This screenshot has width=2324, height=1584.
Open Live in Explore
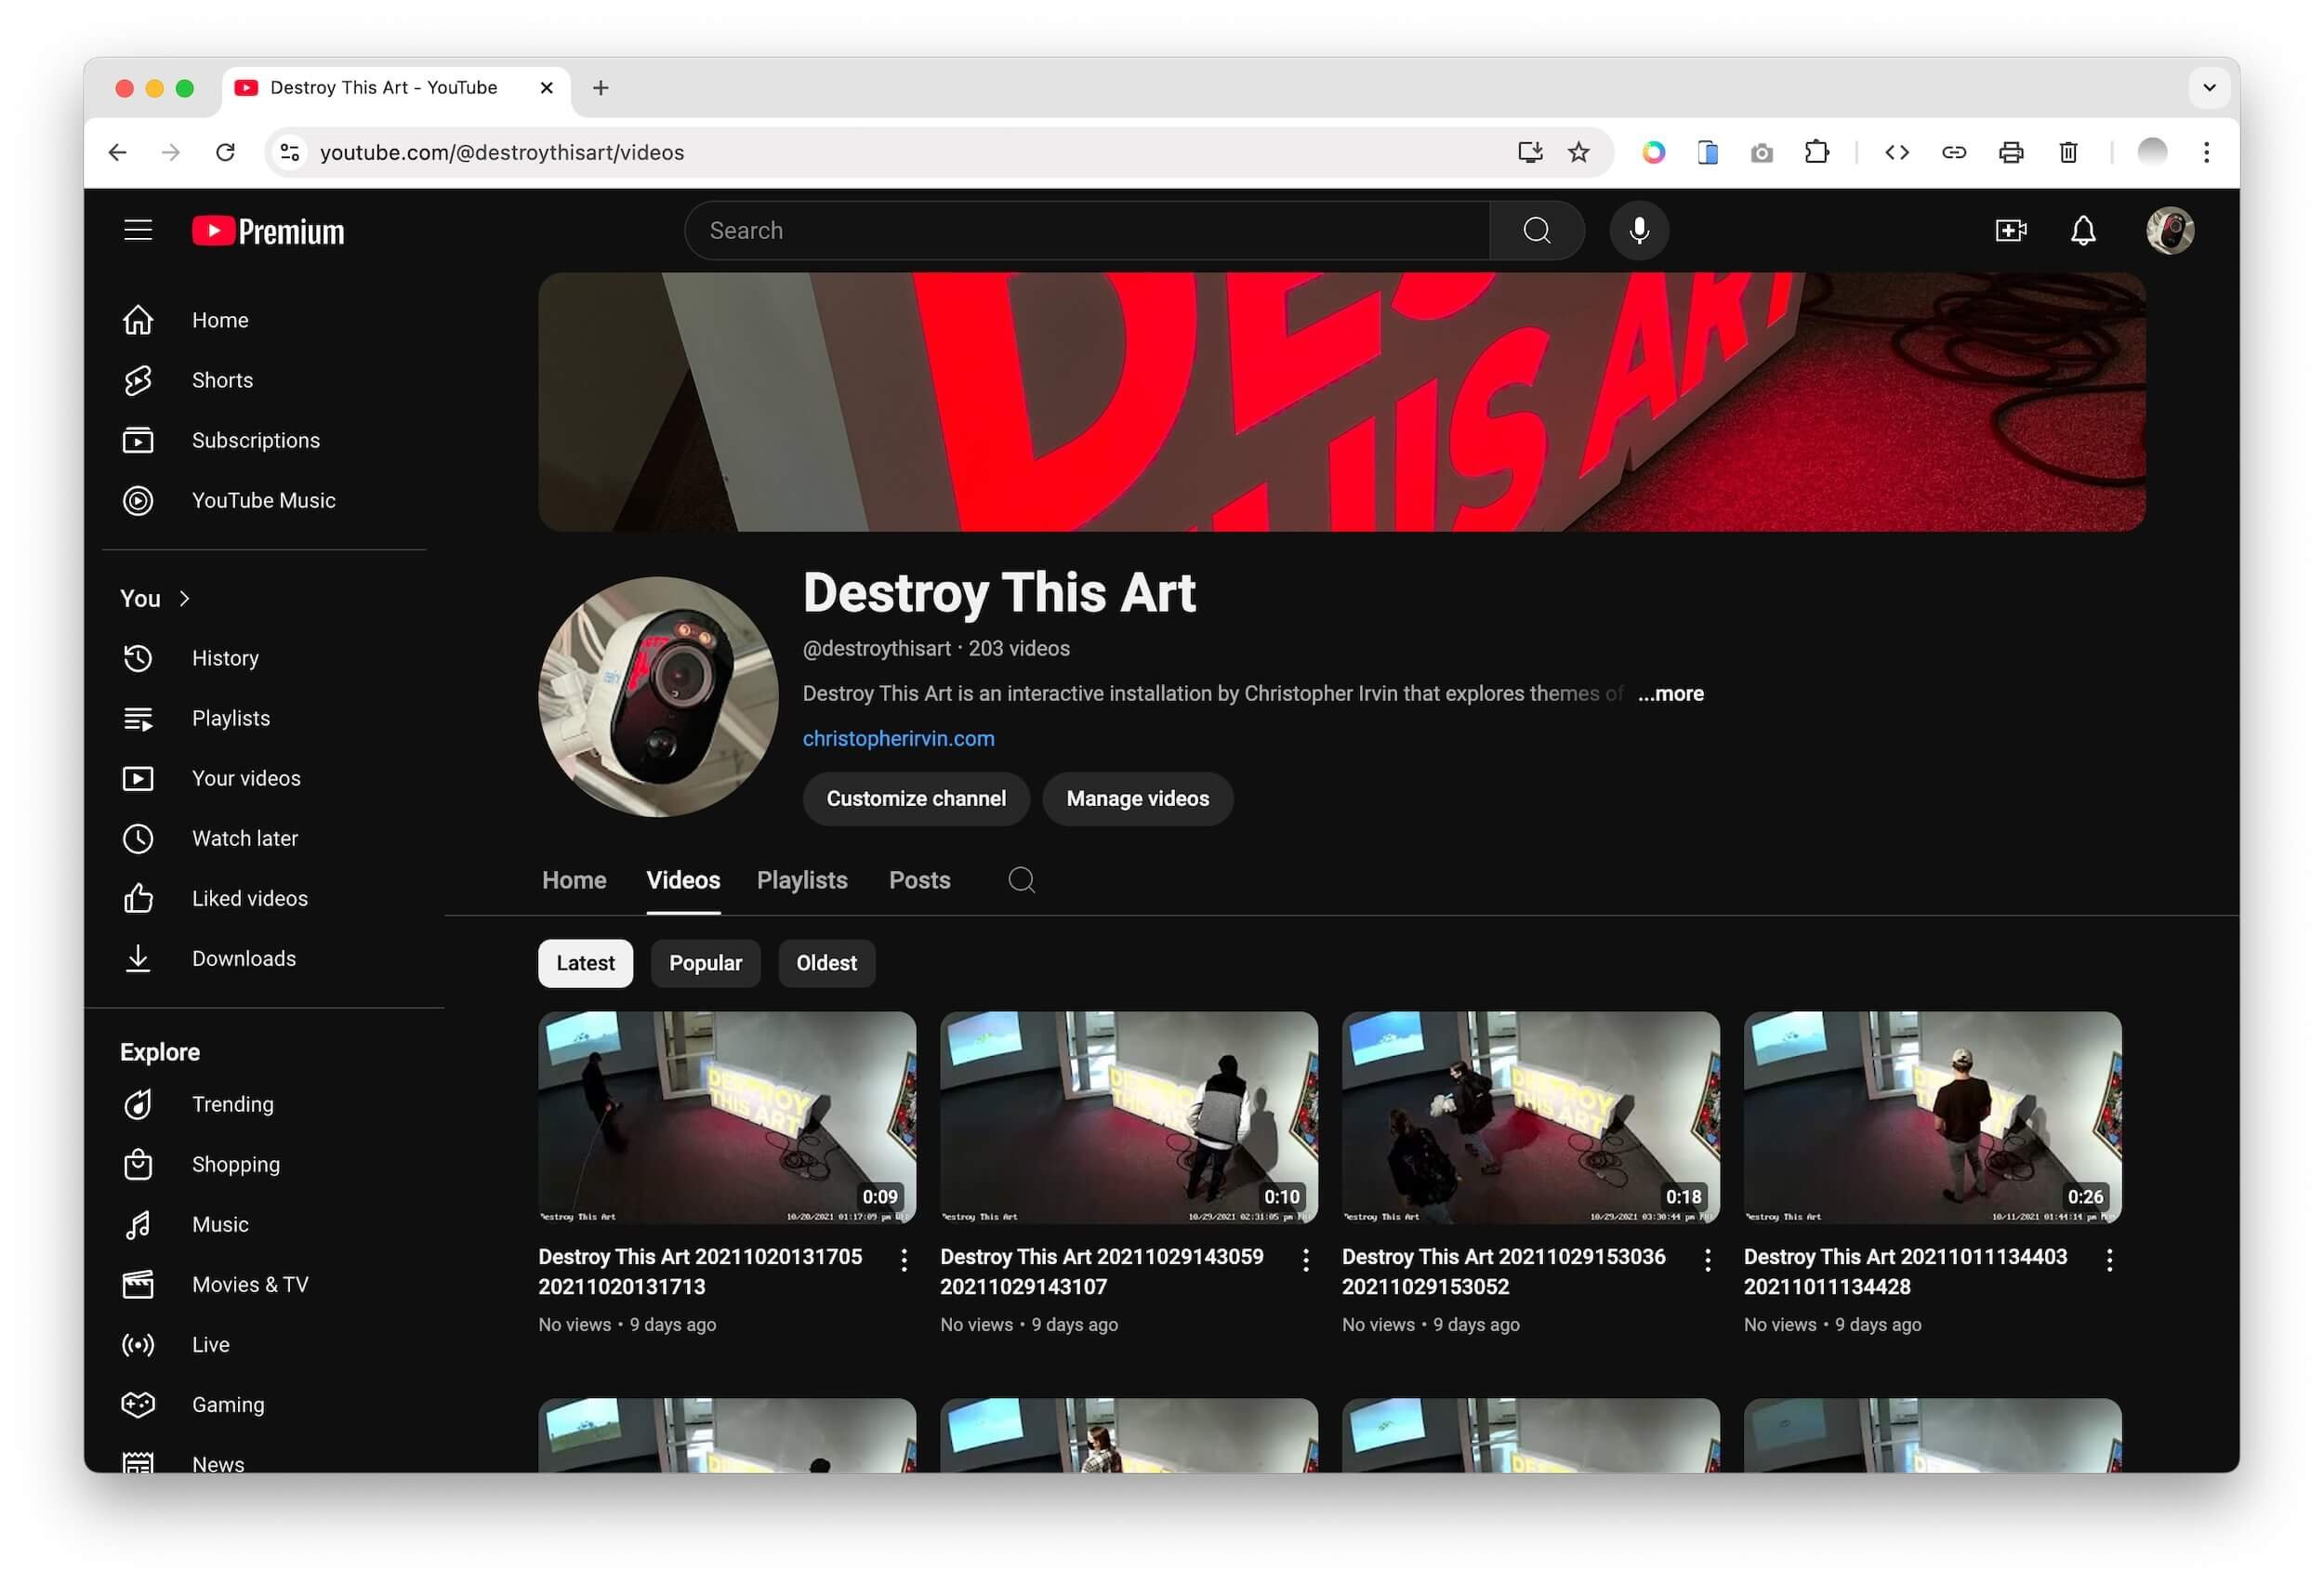click(264, 1344)
